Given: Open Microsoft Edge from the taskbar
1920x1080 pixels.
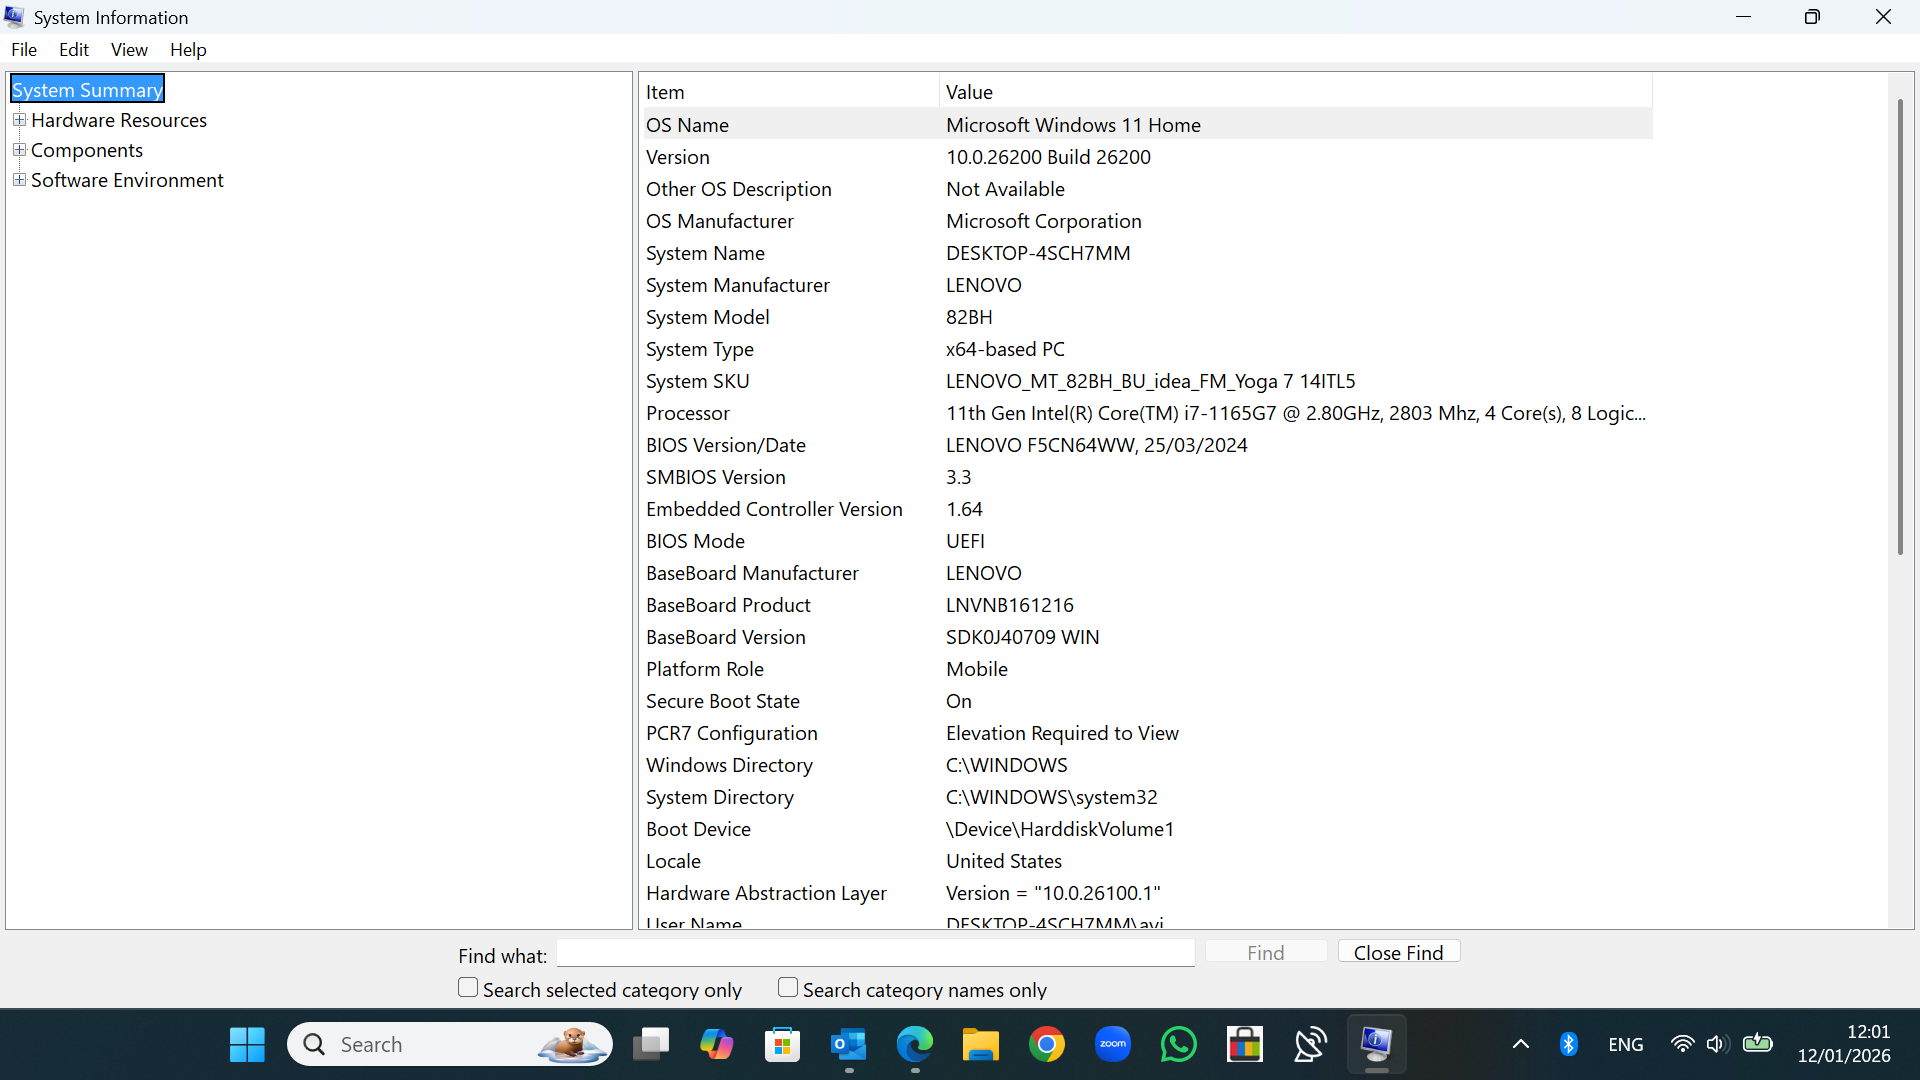Looking at the screenshot, I should point(914,1044).
